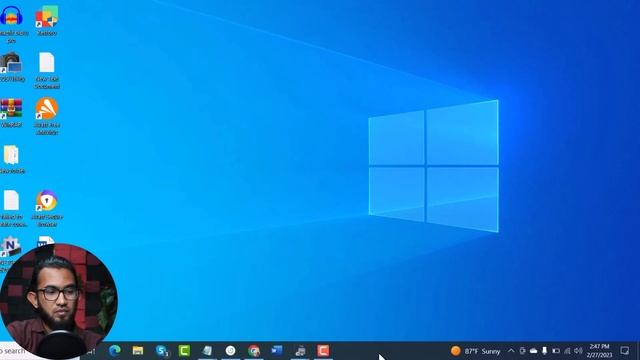
Task: Open Microsoft Word from the taskbar
Action: pos(277,351)
